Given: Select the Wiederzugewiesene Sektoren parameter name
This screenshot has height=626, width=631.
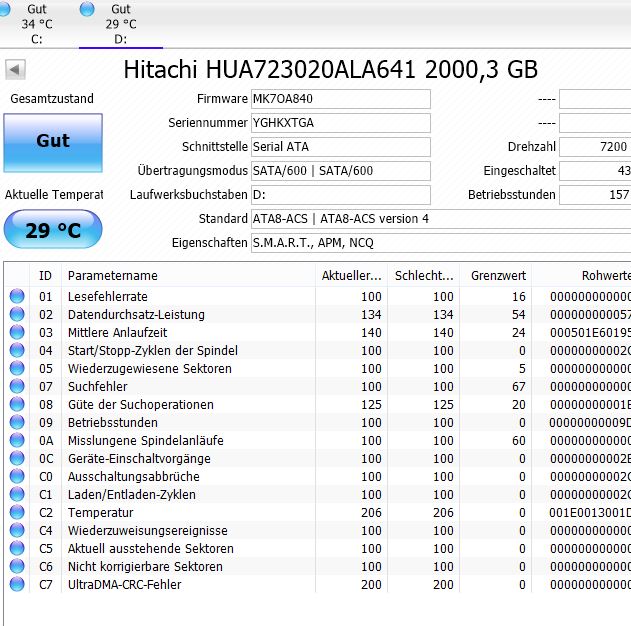Looking at the screenshot, I should pos(150,369).
